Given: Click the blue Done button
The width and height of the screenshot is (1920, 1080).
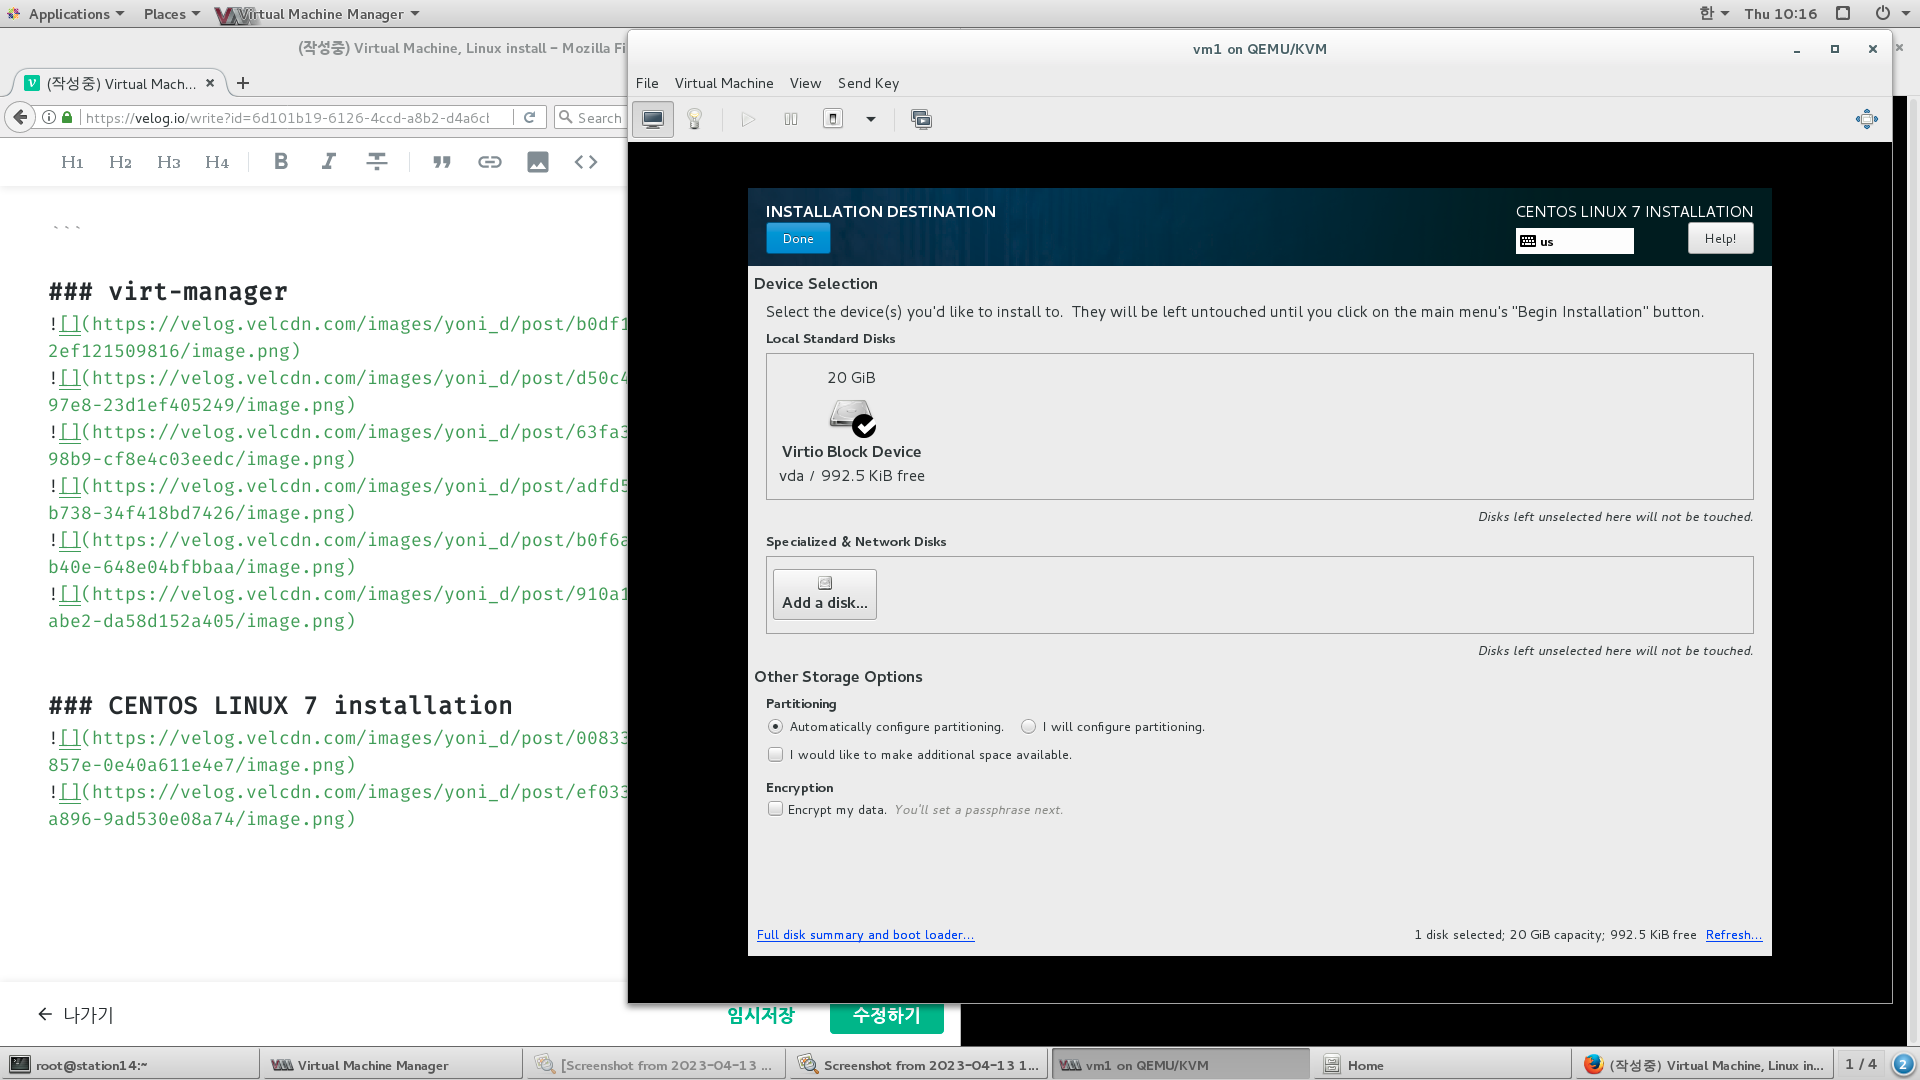Looking at the screenshot, I should coord(798,239).
